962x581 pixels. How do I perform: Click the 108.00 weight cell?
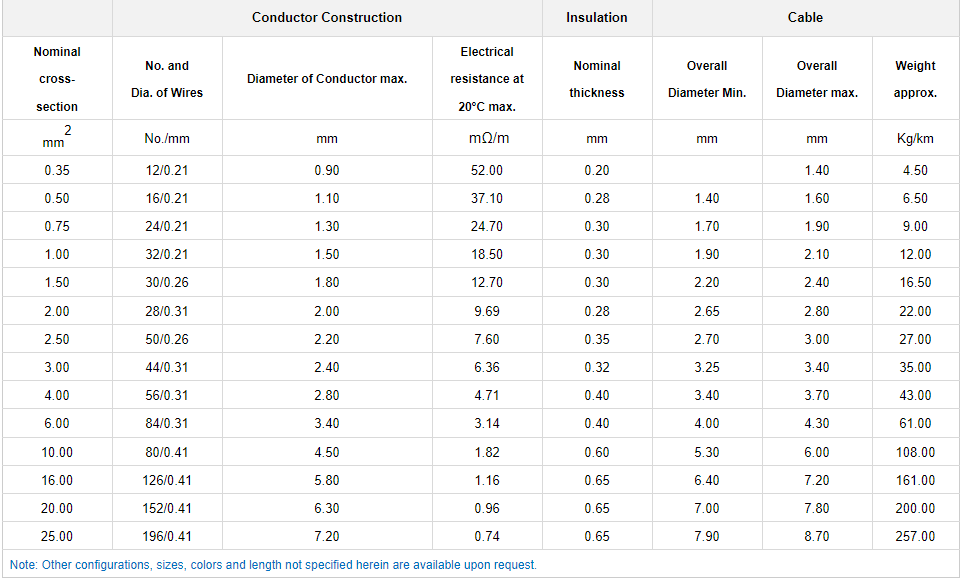915,453
